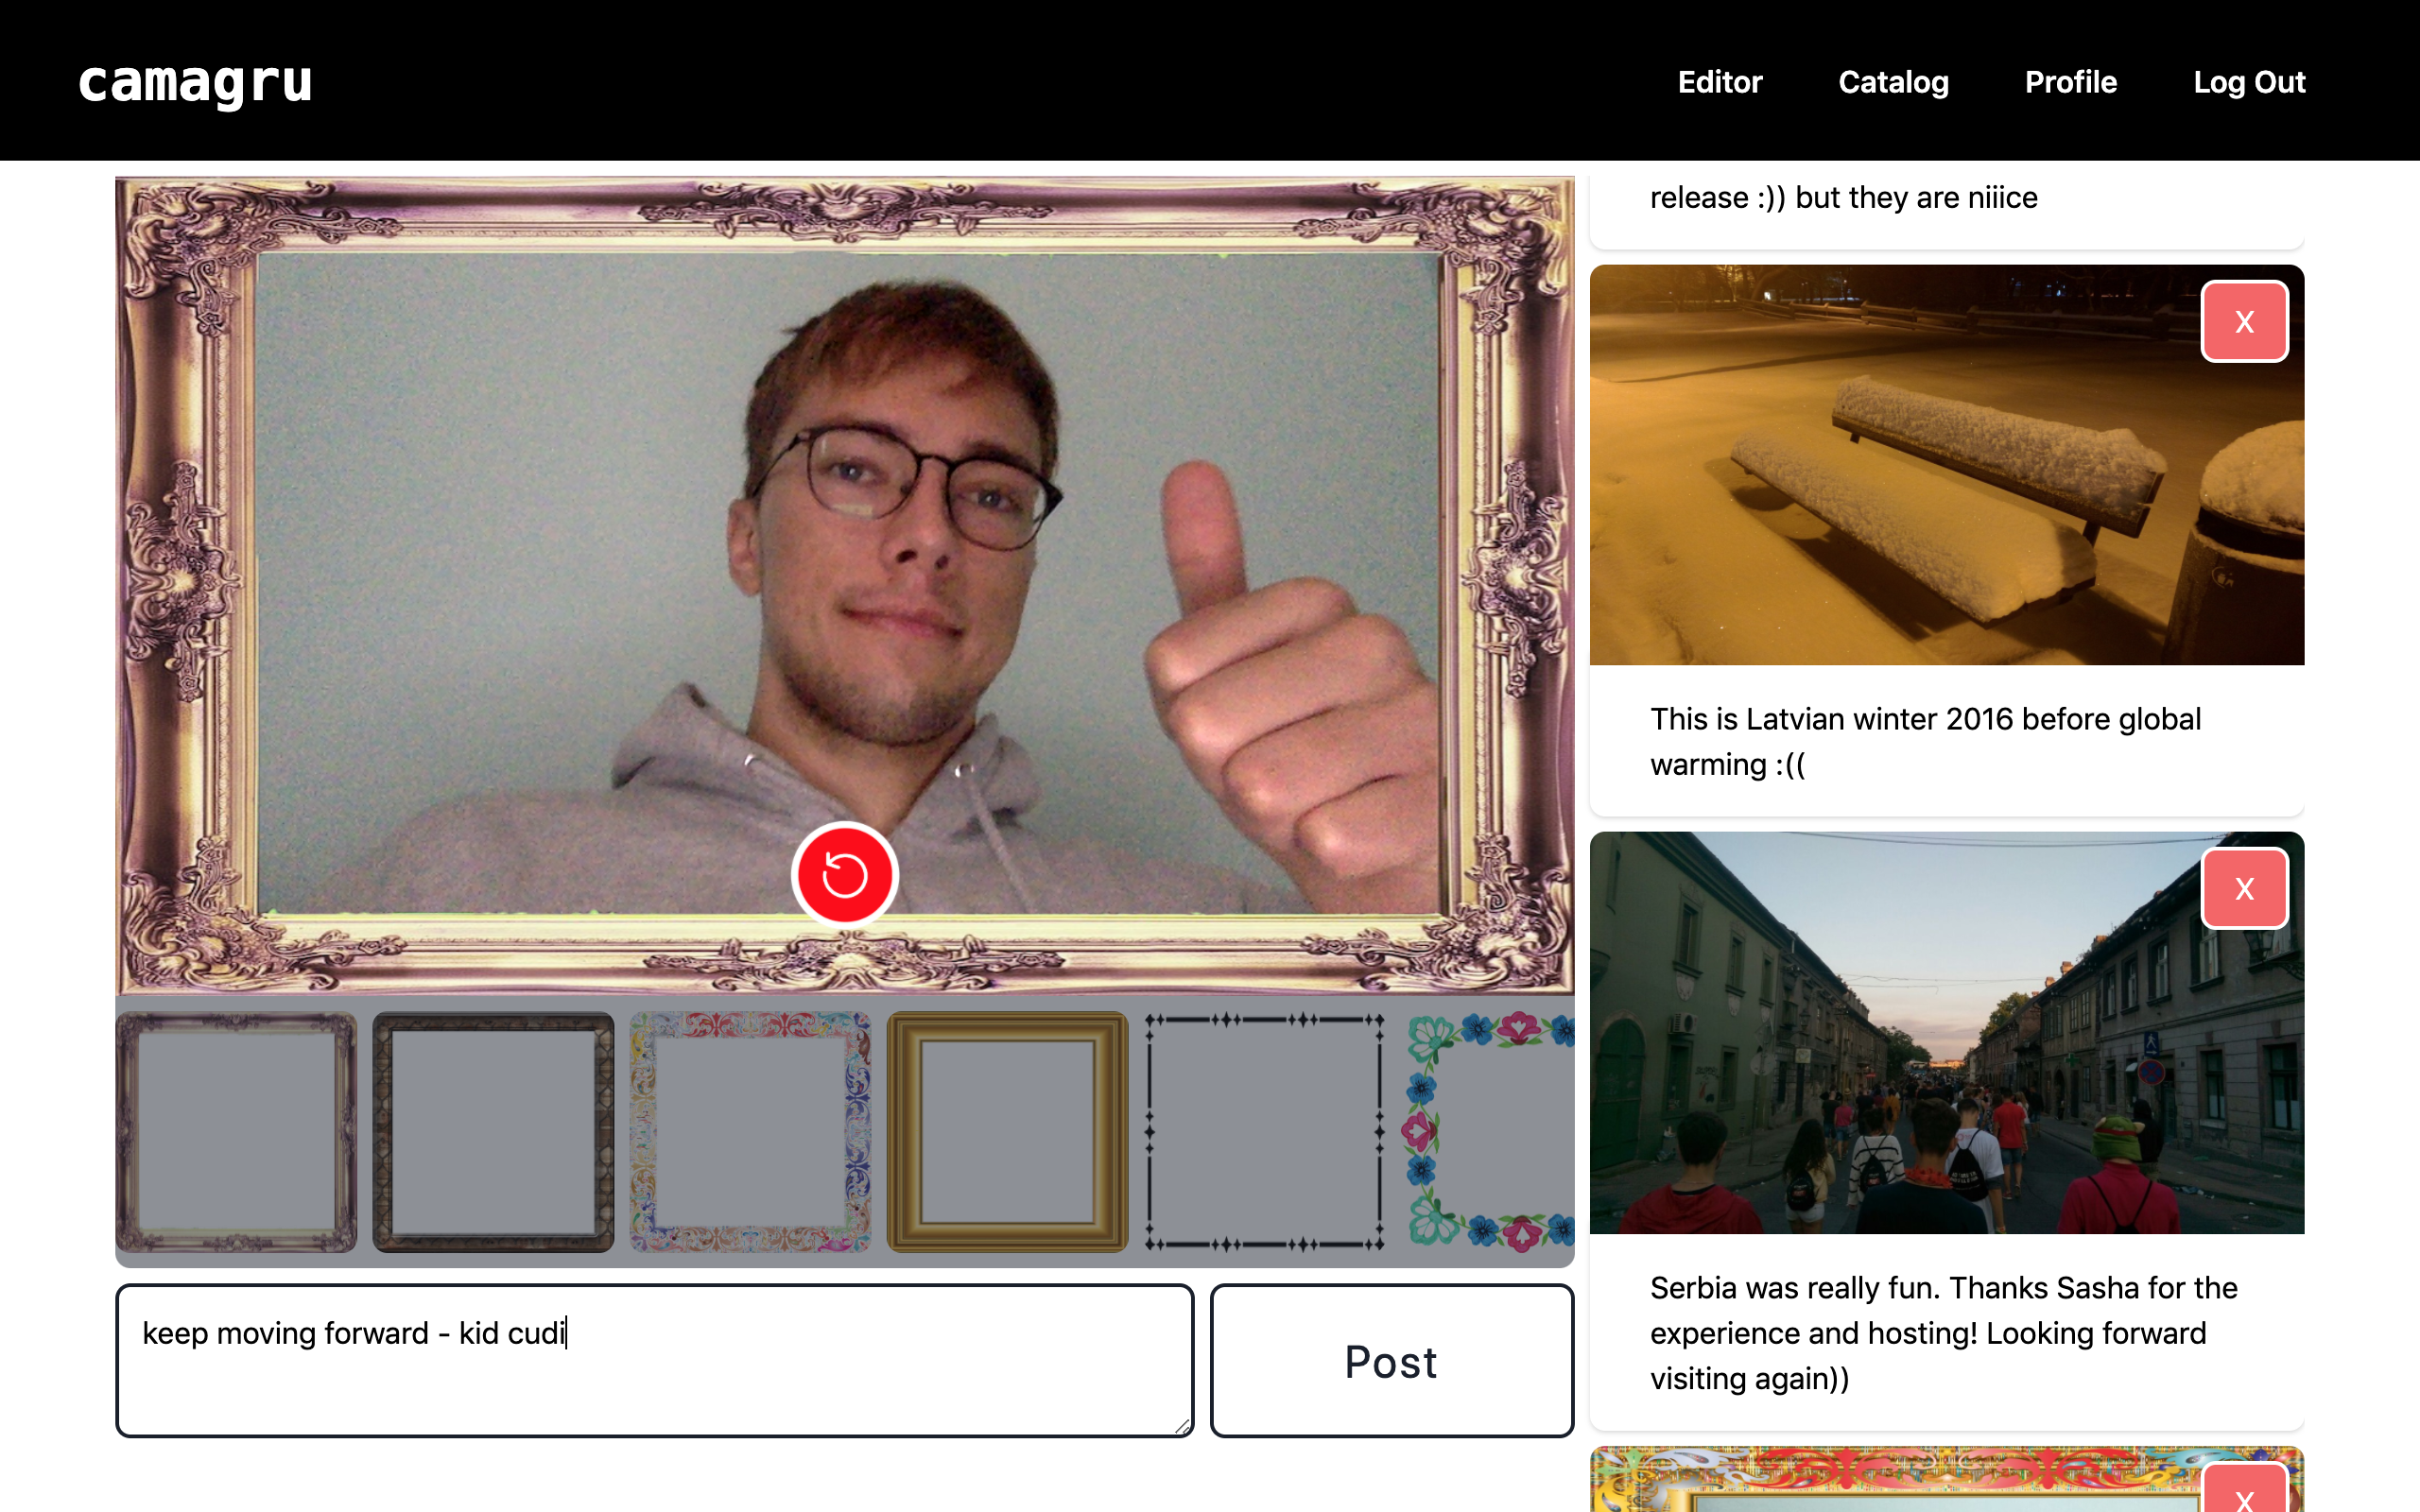Screen dimensions: 2420x1512
Task: Delete the Serbia street post
Action: [2243, 889]
